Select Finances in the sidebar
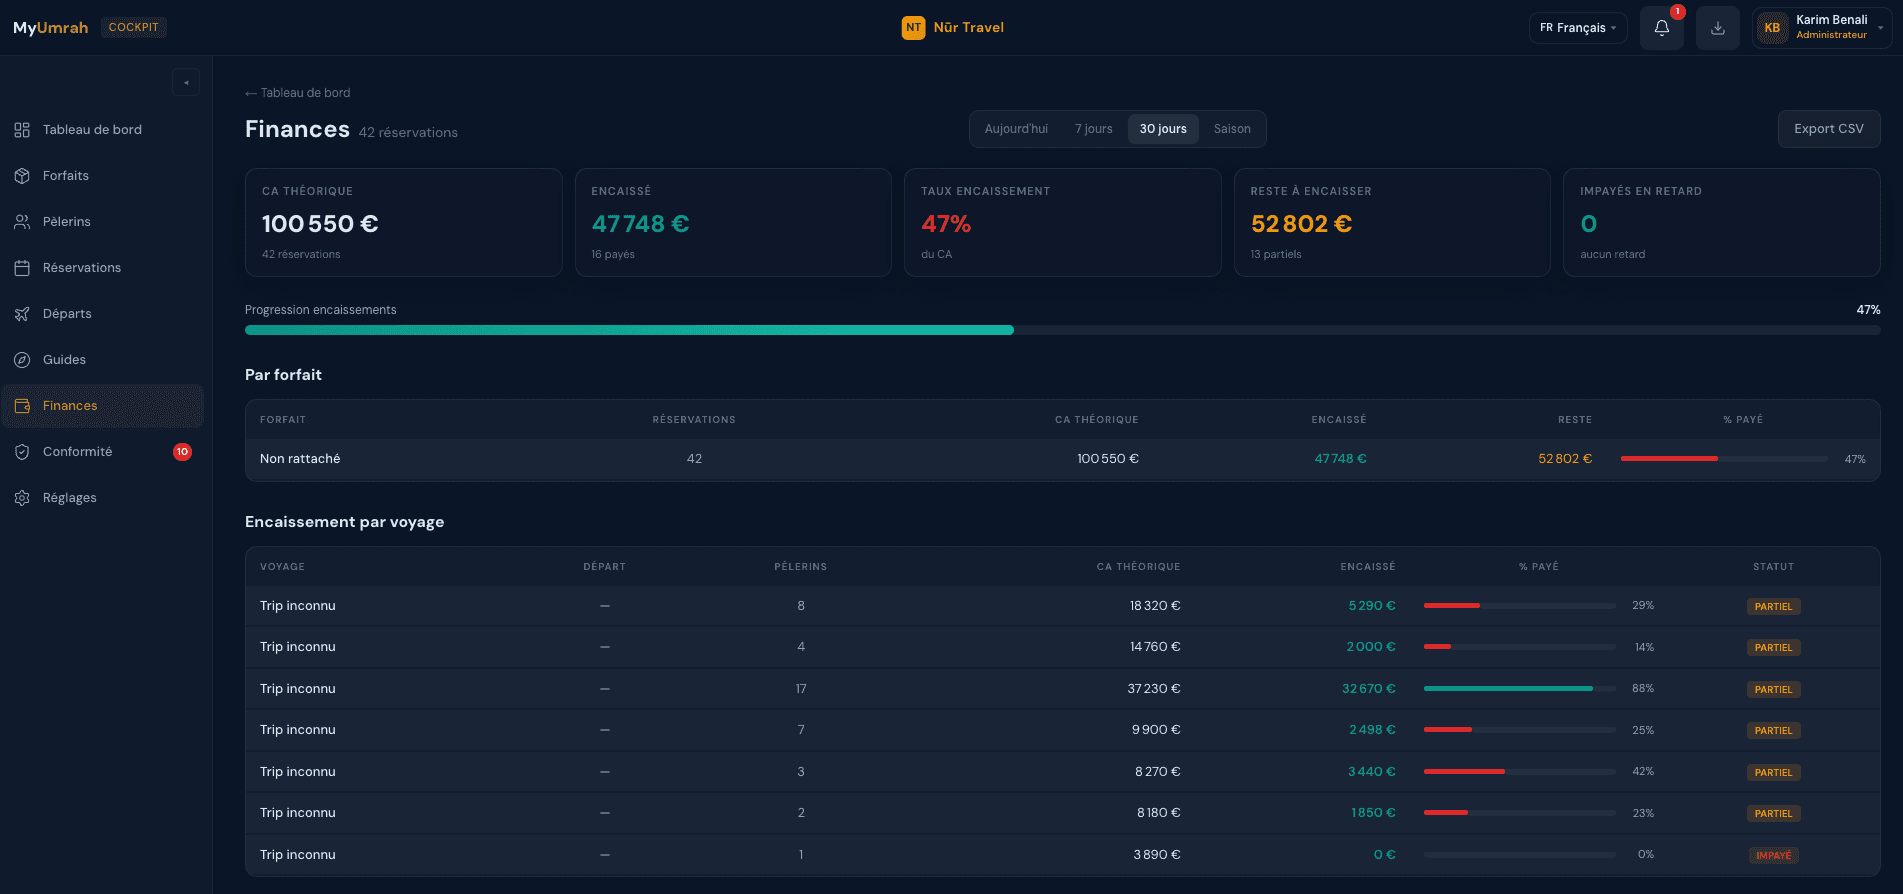This screenshot has height=894, width=1903. coord(70,406)
